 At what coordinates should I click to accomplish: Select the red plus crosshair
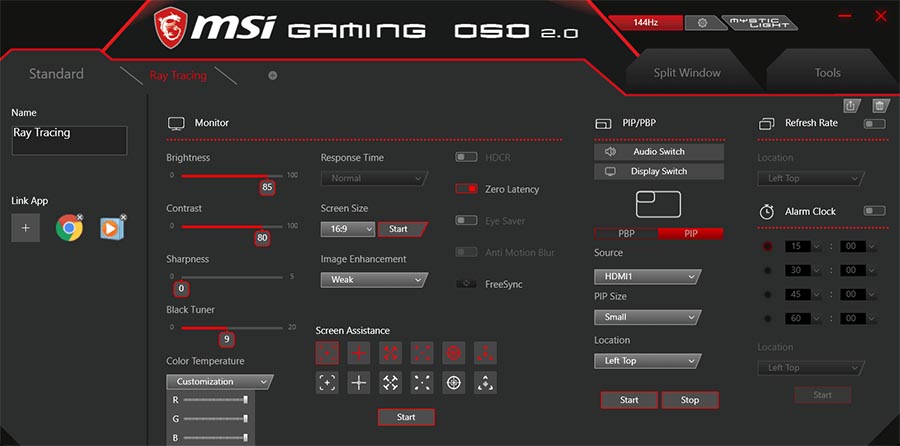359,353
